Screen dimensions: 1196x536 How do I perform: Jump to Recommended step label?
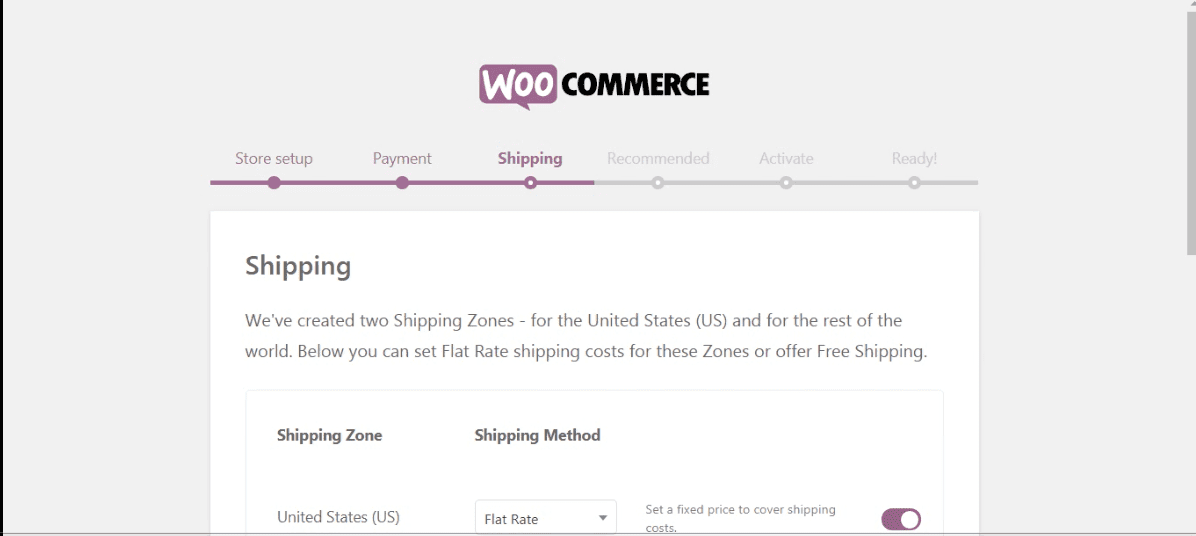tap(658, 159)
